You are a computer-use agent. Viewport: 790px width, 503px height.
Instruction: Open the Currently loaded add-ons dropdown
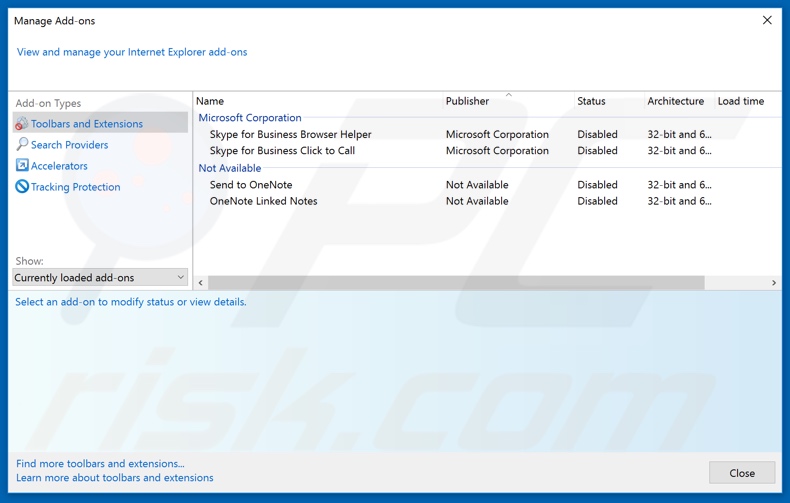pos(100,277)
